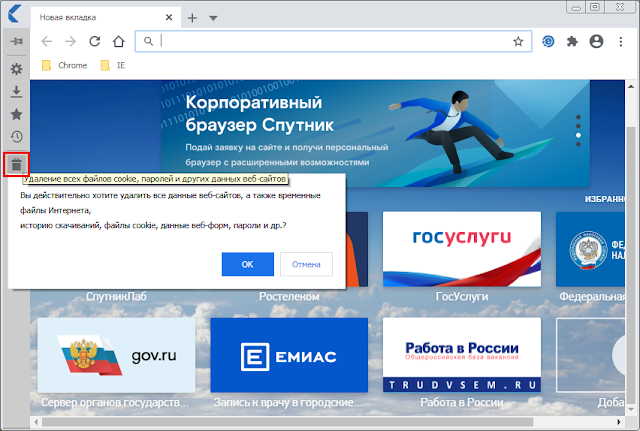Click the vertical scrollbar down arrow
This screenshot has height=431, width=640.
[631, 409]
